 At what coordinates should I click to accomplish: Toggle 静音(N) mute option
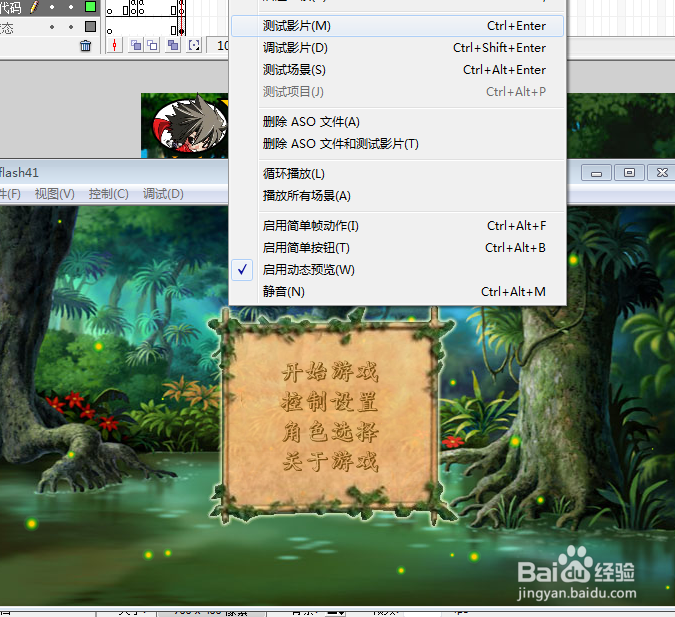point(397,292)
